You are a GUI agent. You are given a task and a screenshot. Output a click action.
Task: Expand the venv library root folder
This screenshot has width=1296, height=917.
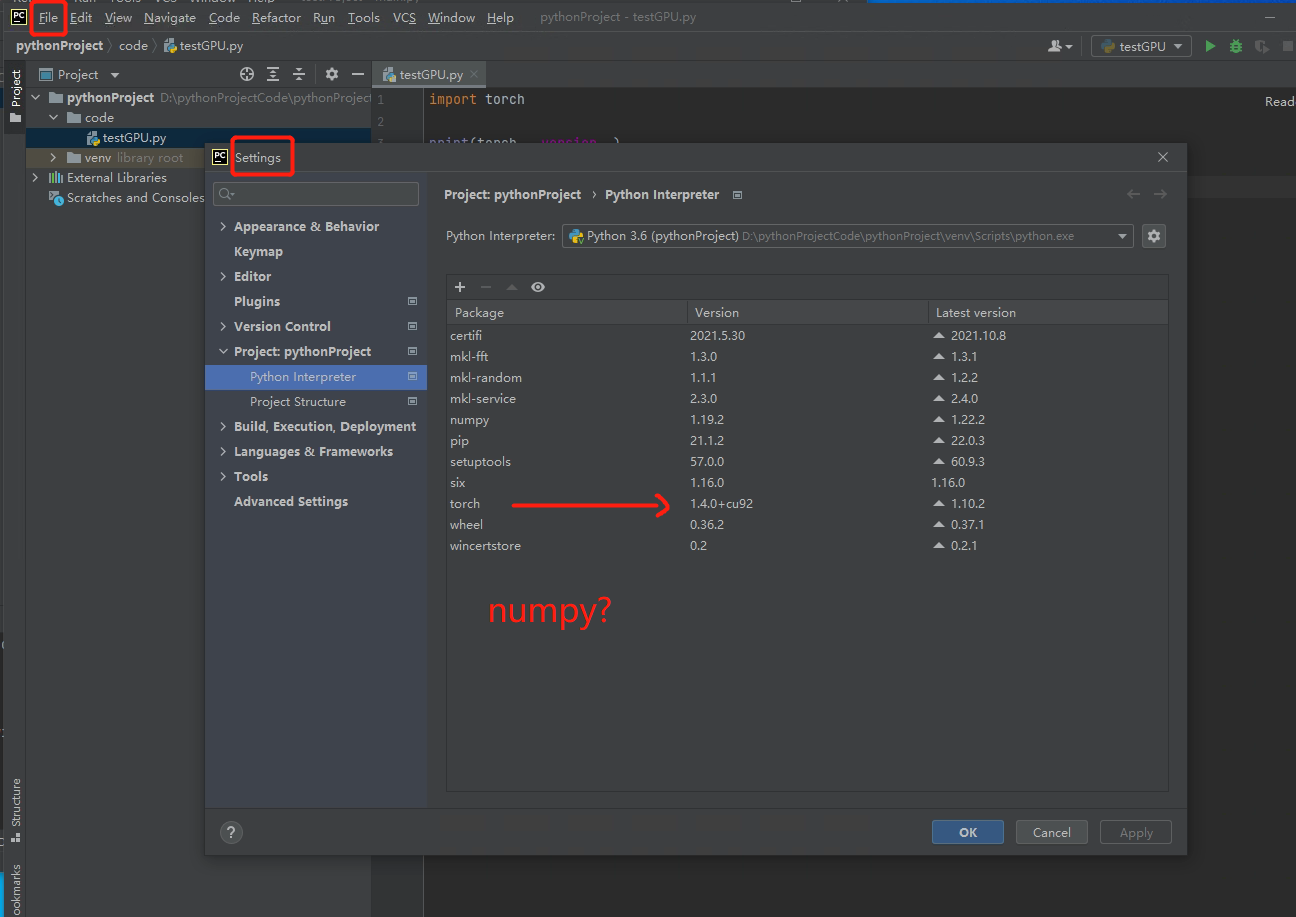tap(53, 158)
